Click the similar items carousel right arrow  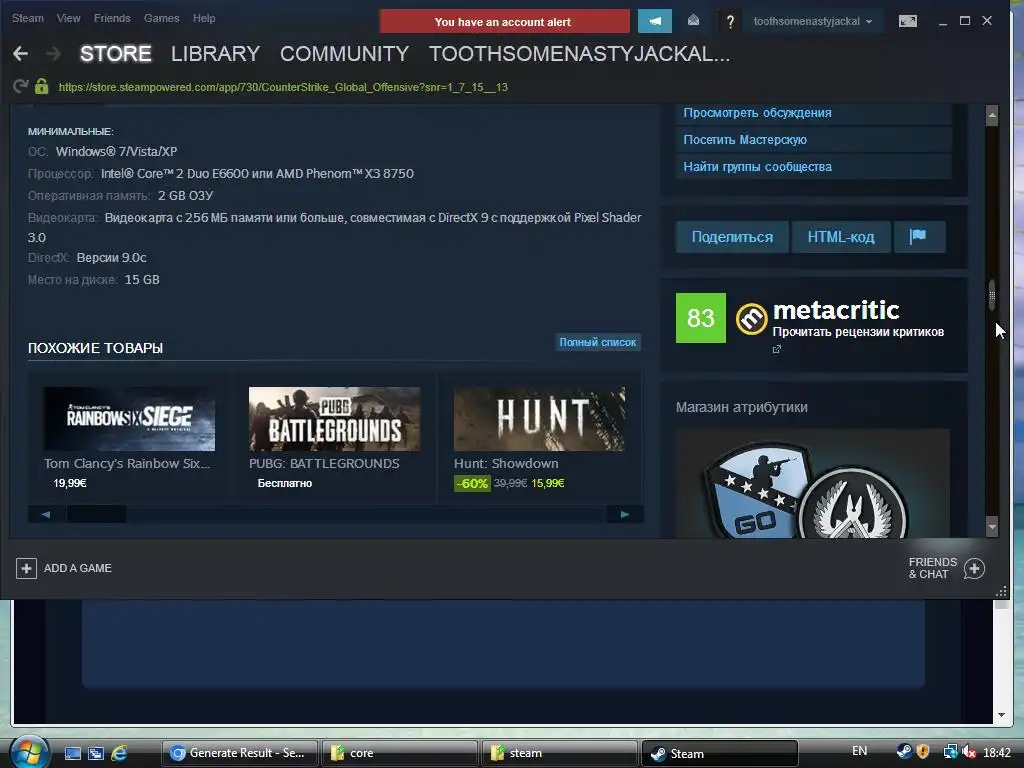point(625,515)
